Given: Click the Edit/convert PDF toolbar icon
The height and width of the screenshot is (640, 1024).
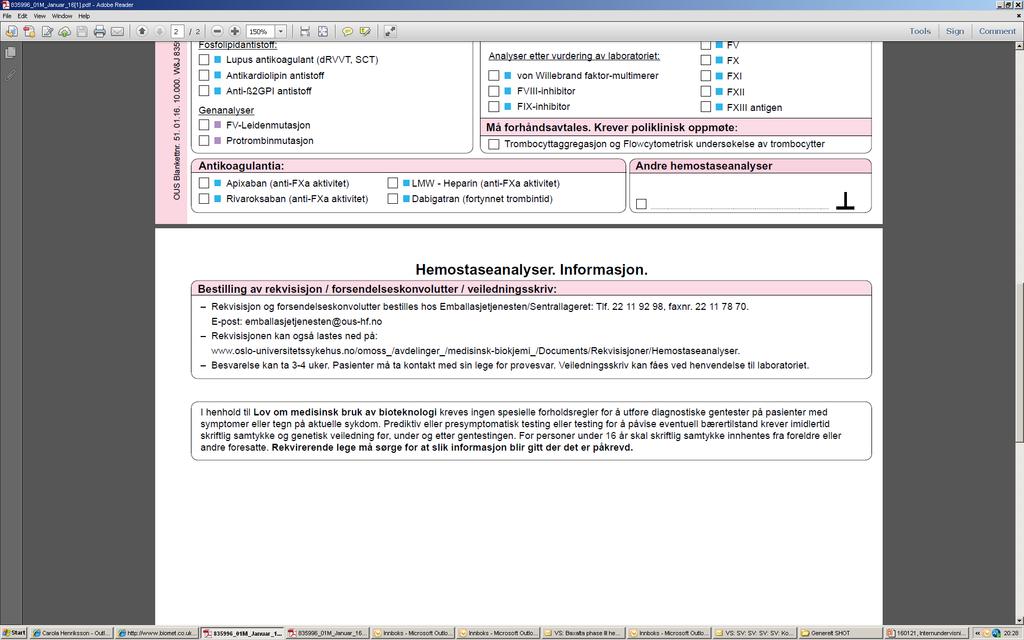Looking at the screenshot, I should coord(47,31).
